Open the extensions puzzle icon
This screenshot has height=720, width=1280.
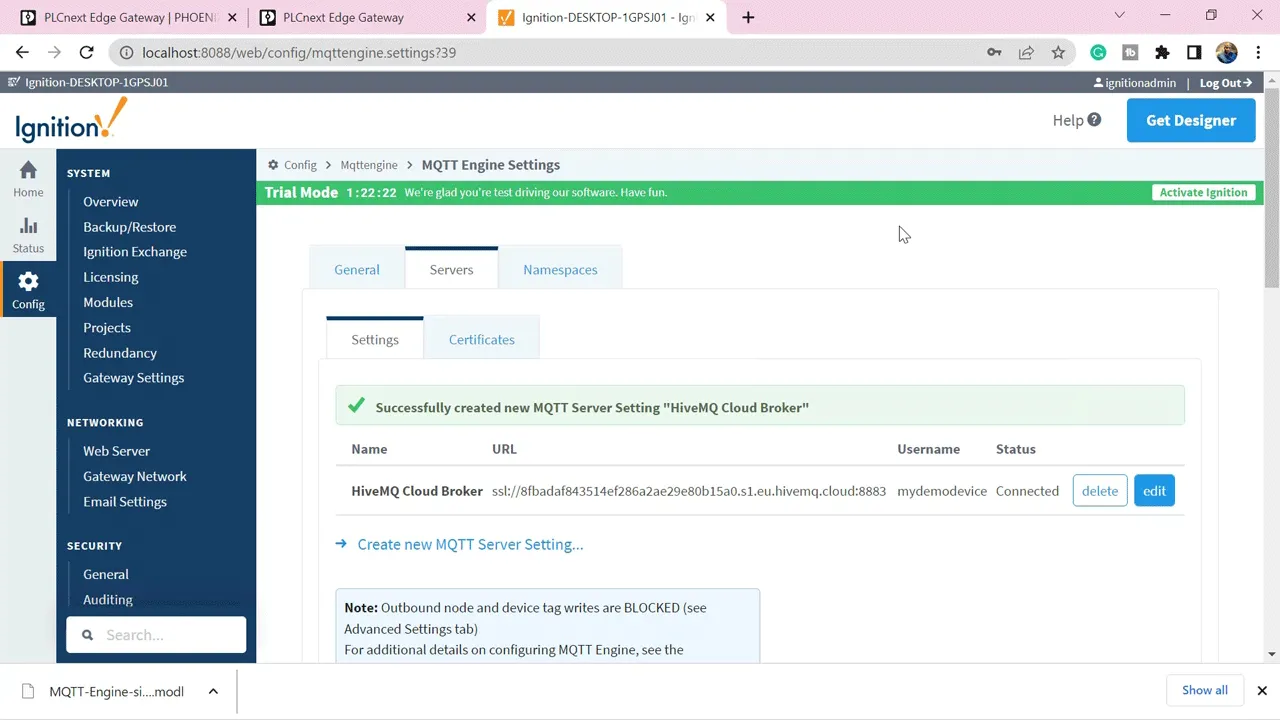coord(1162,53)
